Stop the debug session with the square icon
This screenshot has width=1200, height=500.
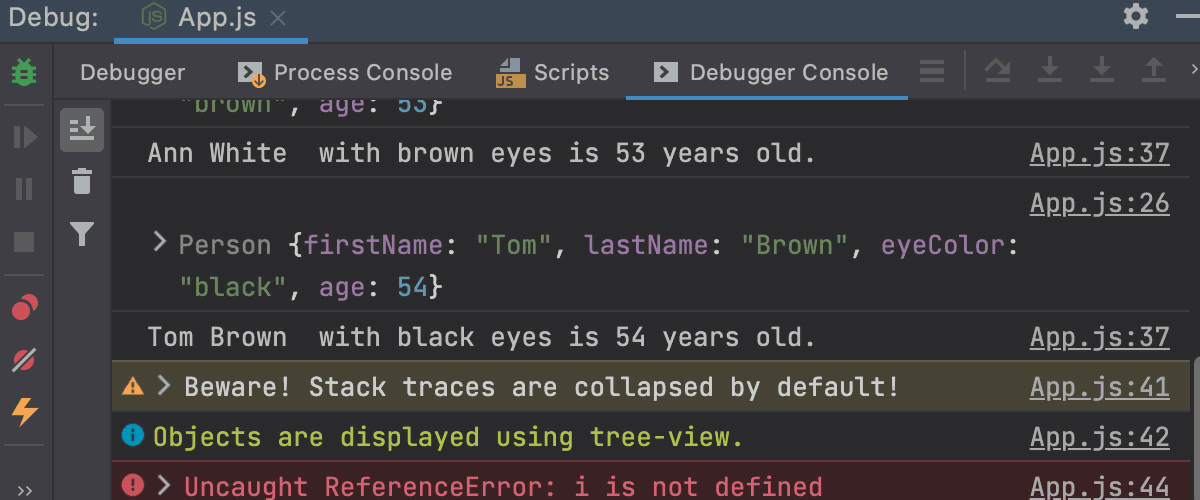pyautogui.click(x=23, y=241)
